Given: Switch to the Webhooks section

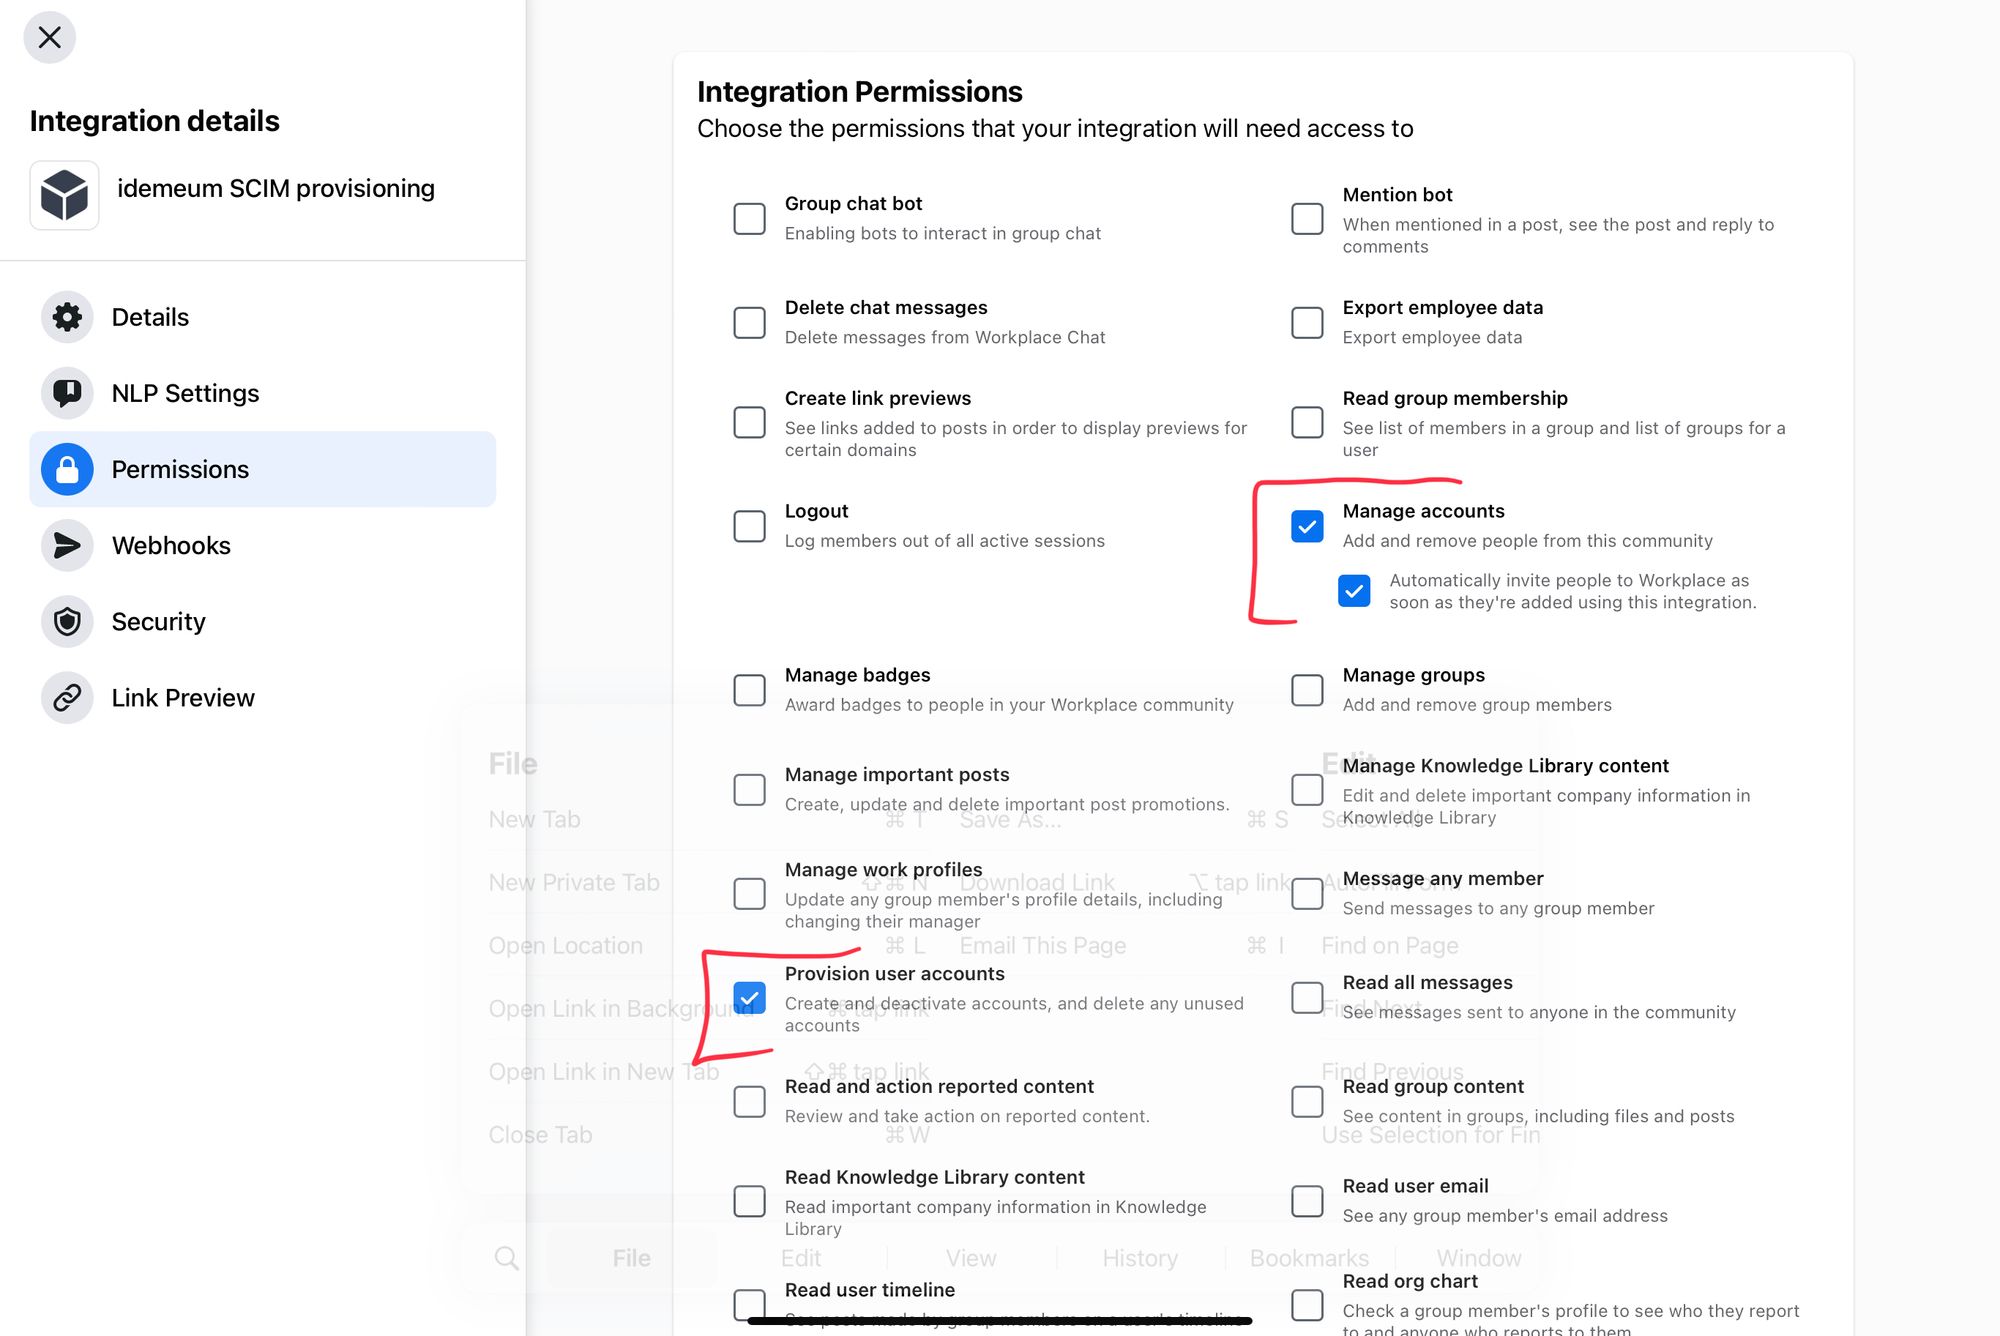Looking at the screenshot, I should (262, 545).
